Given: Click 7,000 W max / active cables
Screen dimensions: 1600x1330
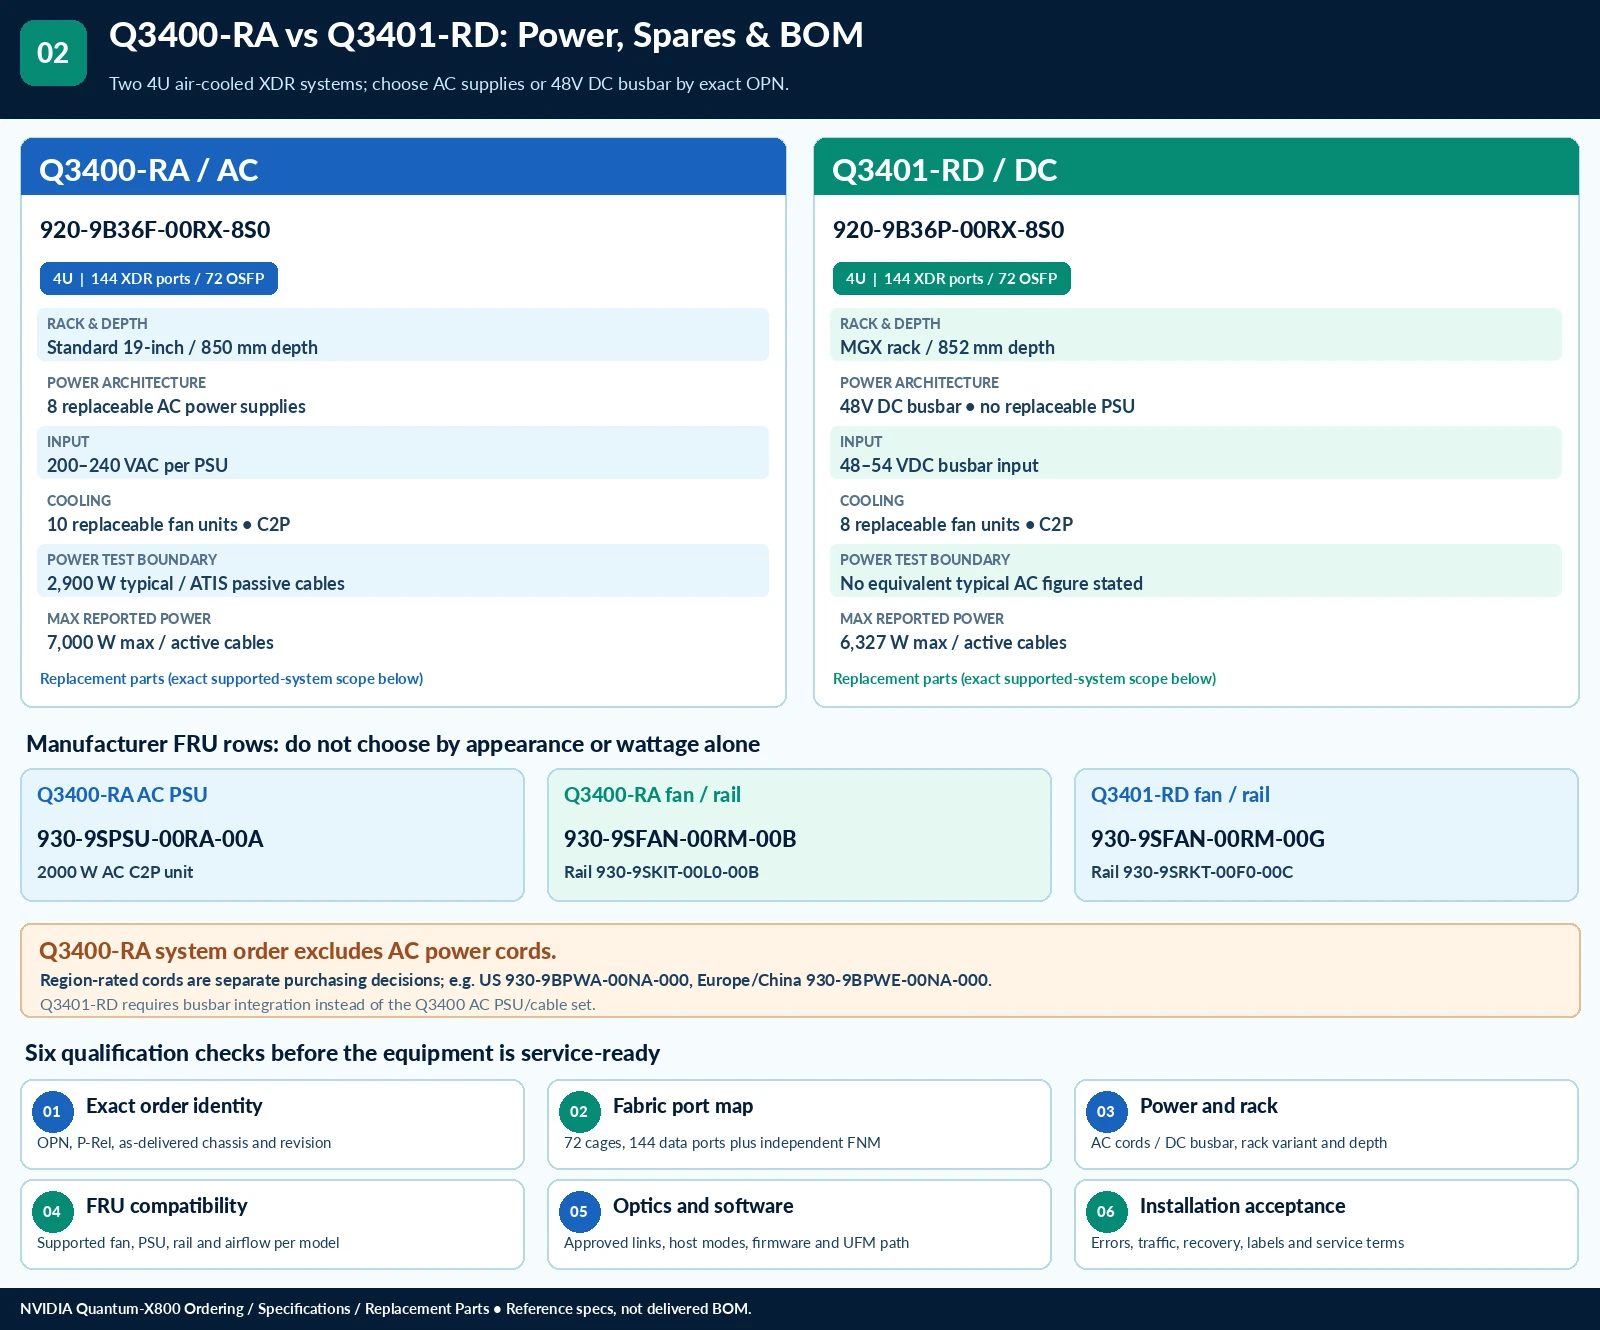Looking at the screenshot, I should 160,643.
